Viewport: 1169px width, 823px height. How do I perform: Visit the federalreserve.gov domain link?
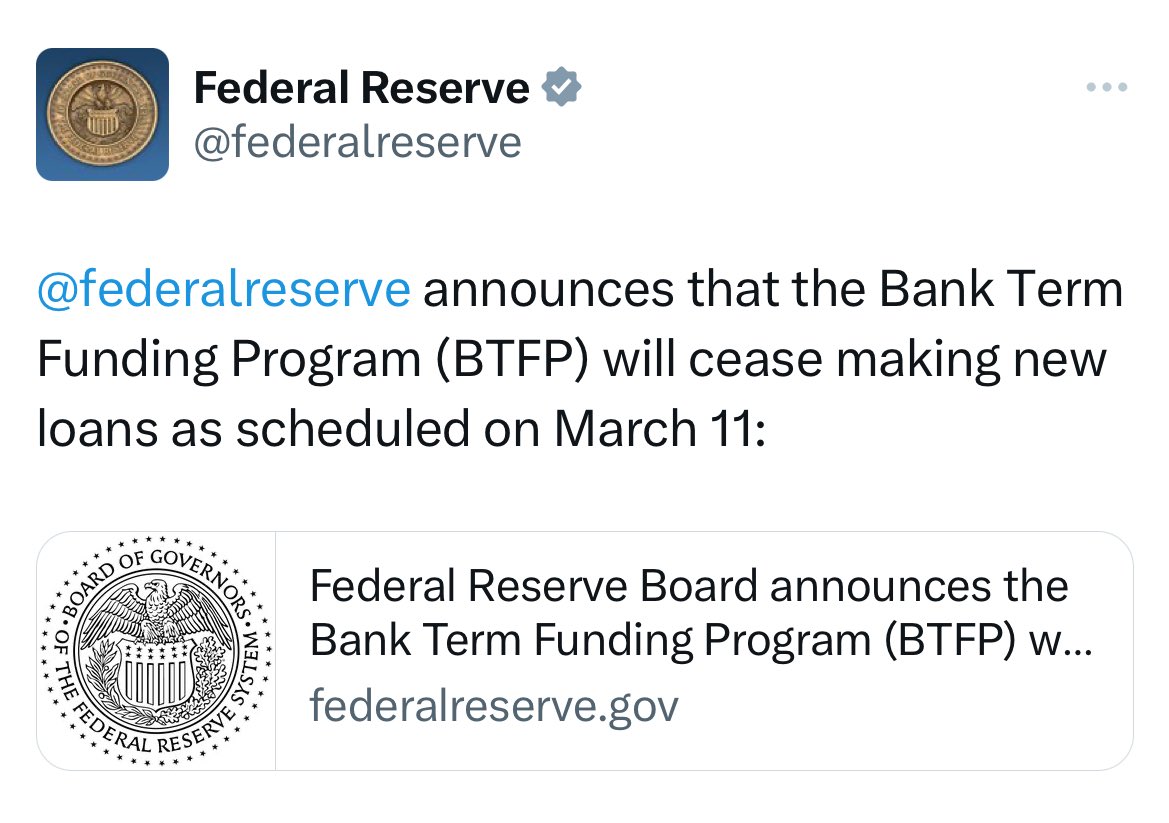pos(494,706)
